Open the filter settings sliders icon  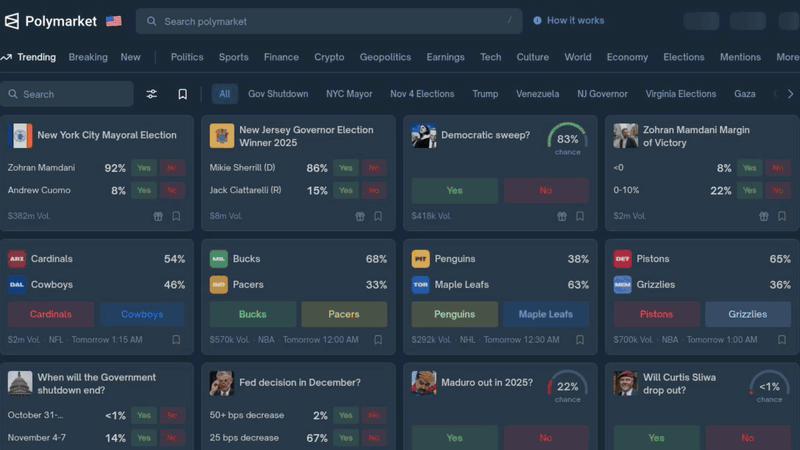pos(152,94)
